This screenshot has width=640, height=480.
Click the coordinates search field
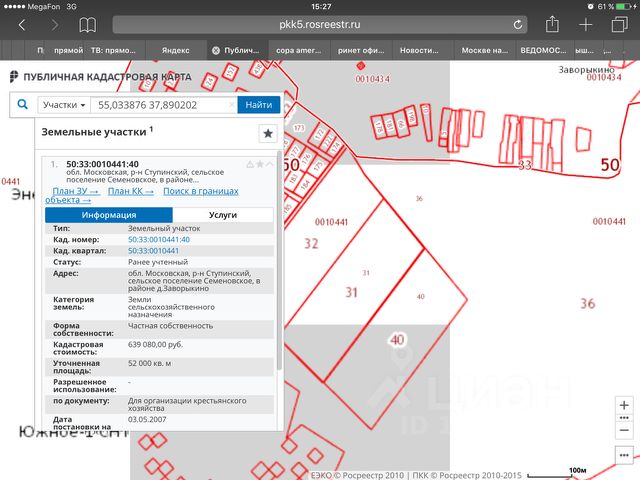click(163, 105)
